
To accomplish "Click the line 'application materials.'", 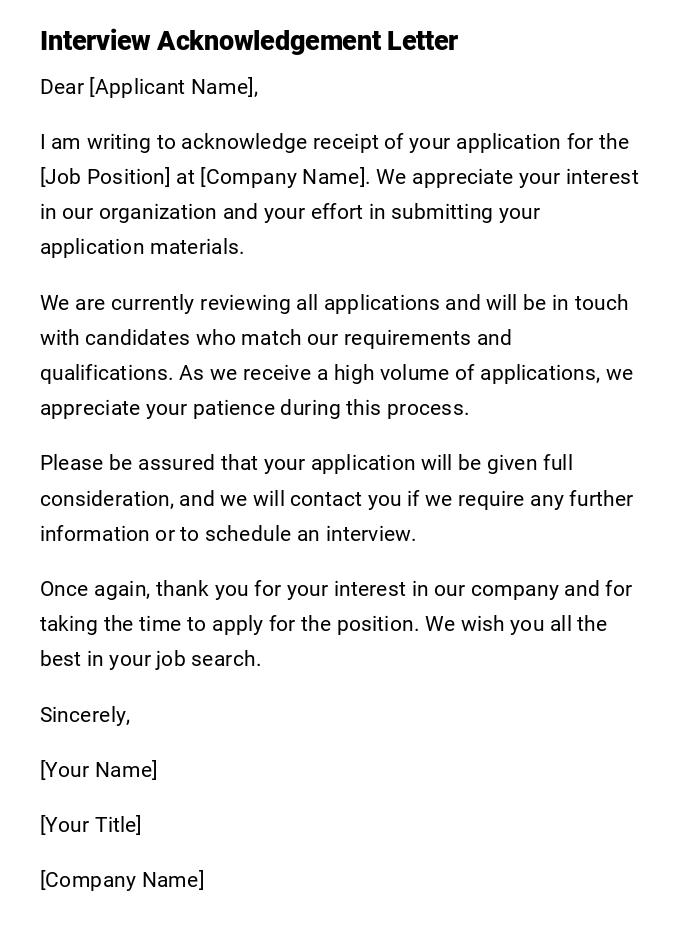I will tap(142, 247).
